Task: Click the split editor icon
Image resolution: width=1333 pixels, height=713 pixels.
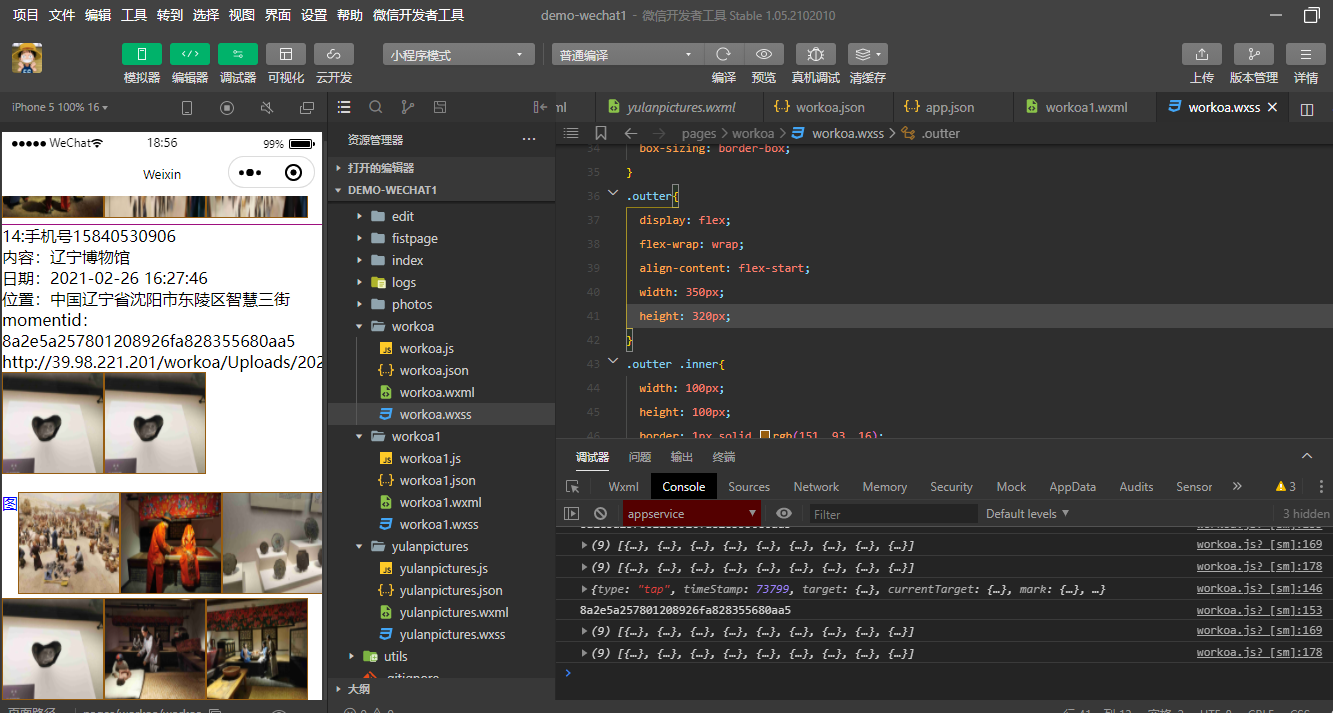Action: [1306, 109]
